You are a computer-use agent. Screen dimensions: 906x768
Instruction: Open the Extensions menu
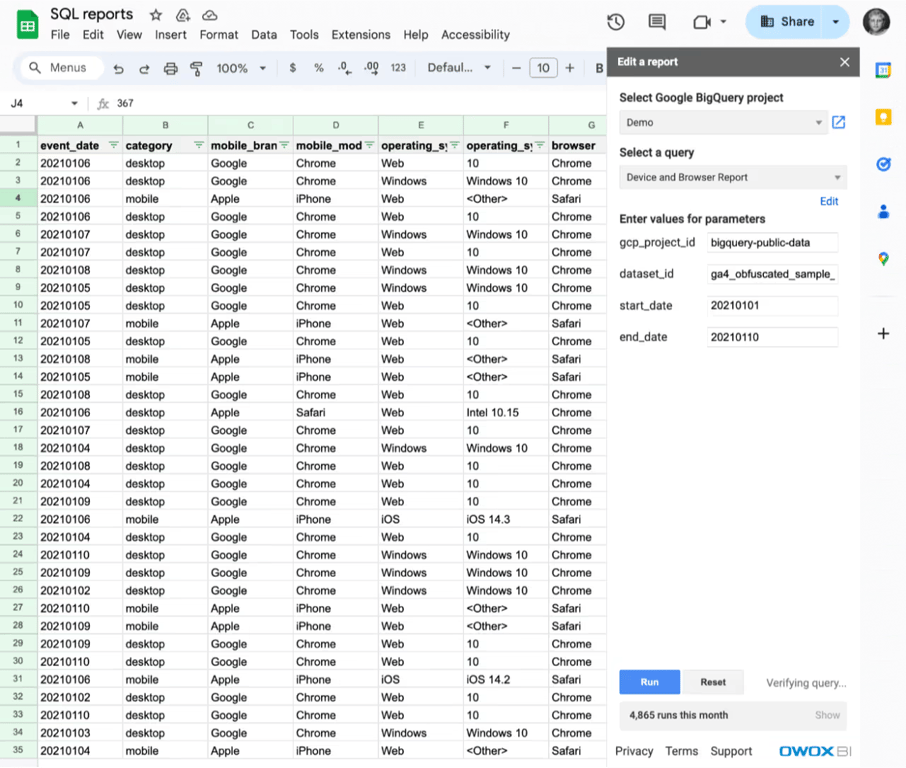[x=361, y=35]
